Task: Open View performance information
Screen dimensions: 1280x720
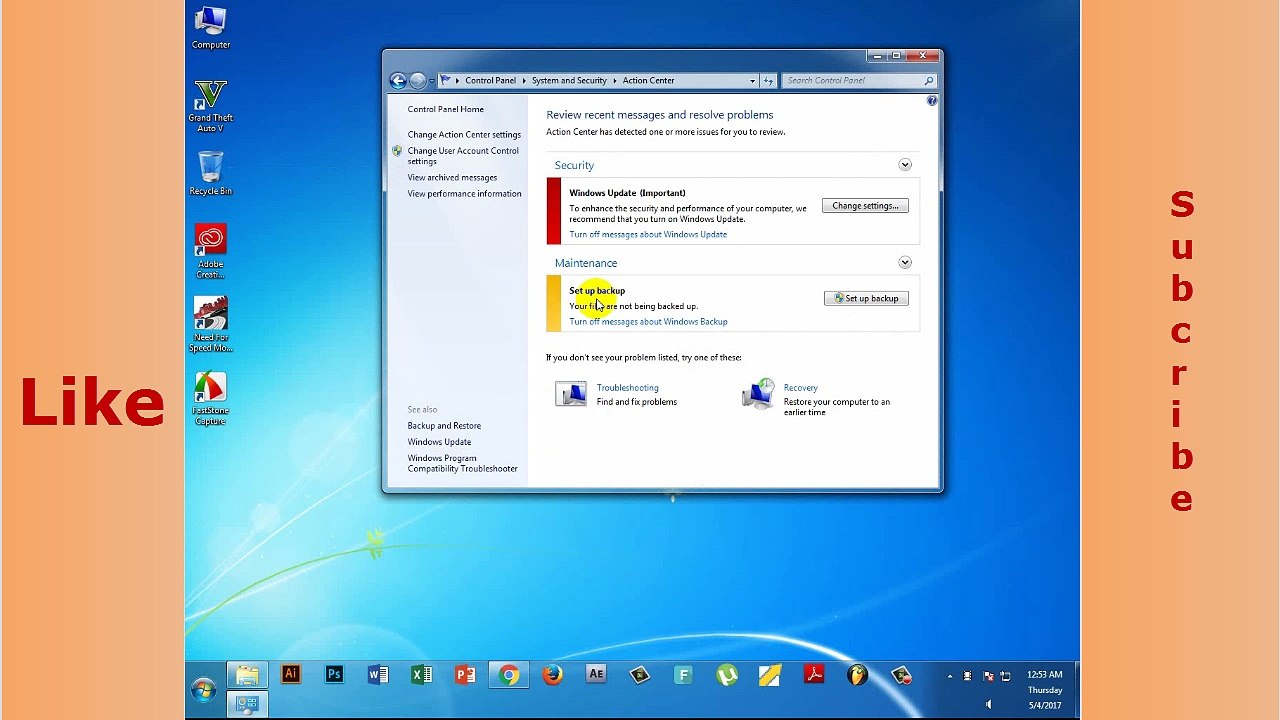Action: click(464, 194)
